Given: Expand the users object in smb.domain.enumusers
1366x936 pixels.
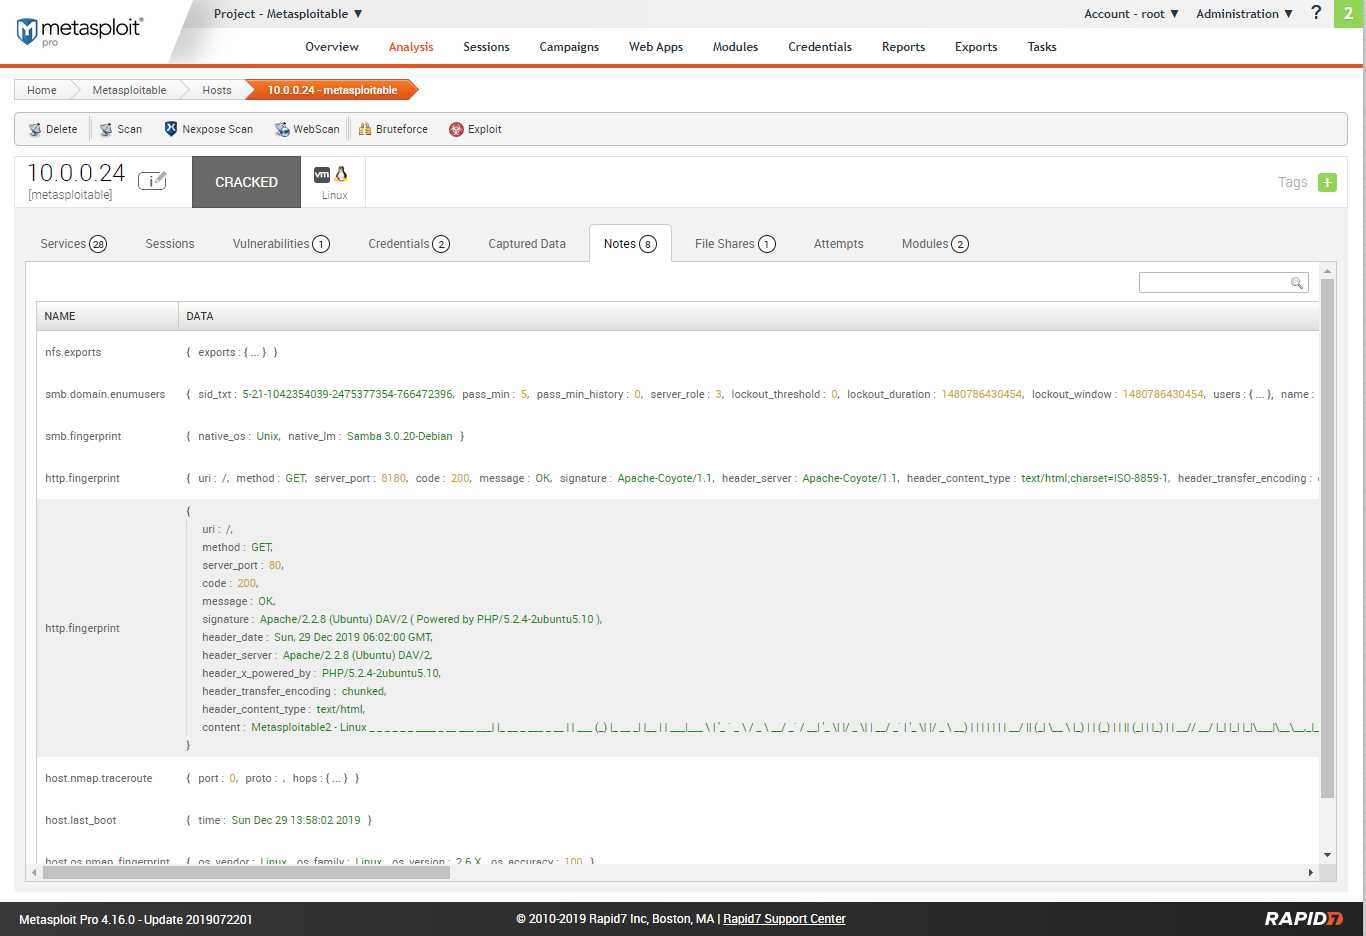Looking at the screenshot, I should 1261,394.
